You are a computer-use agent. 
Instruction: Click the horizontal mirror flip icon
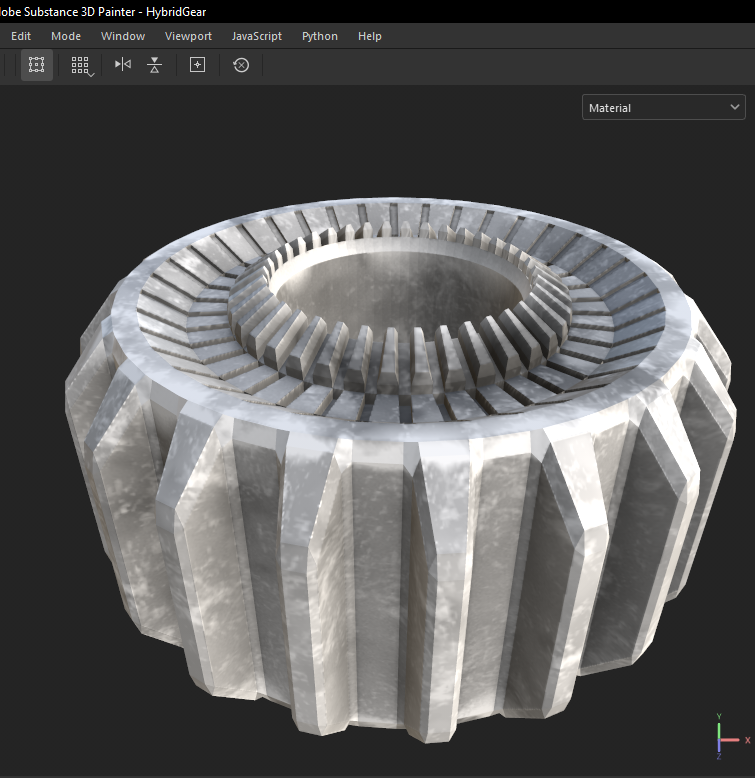(x=122, y=65)
